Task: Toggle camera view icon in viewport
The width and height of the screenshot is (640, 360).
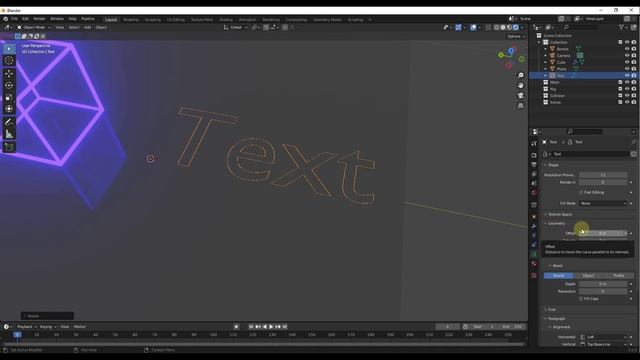Action: click(520, 96)
